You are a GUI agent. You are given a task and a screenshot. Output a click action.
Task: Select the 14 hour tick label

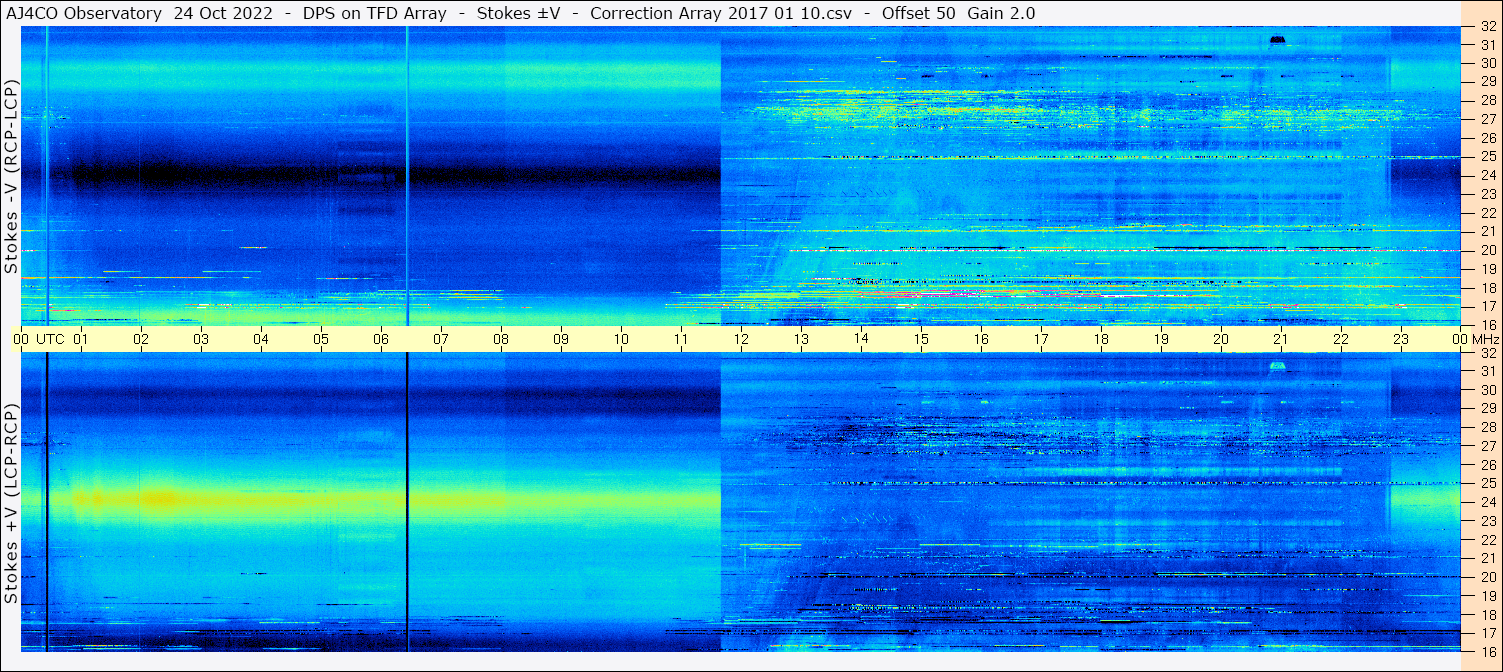click(x=861, y=339)
